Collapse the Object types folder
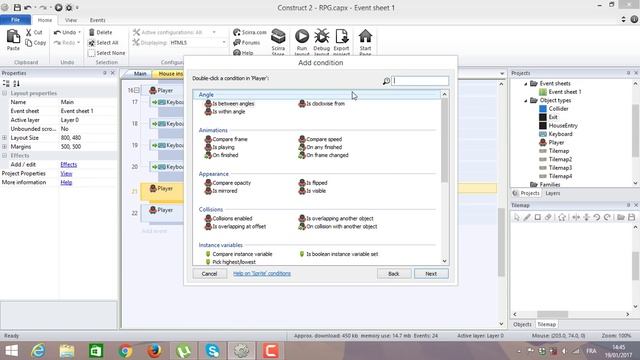 (x=526, y=100)
